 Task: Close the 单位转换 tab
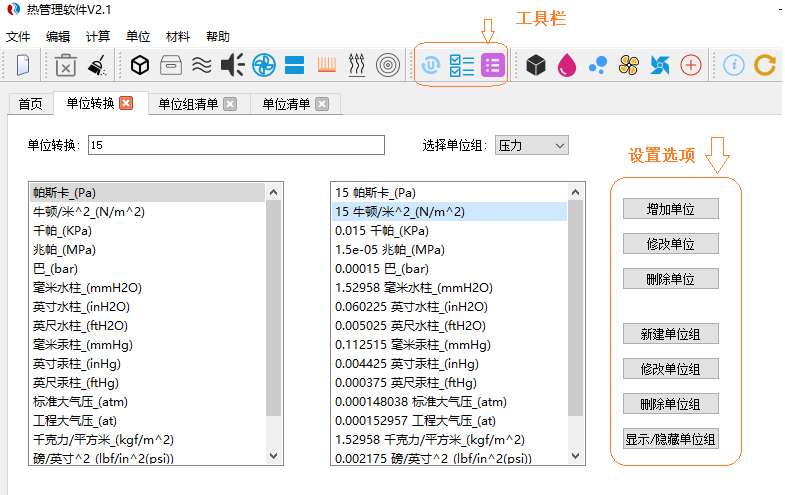tap(127, 103)
